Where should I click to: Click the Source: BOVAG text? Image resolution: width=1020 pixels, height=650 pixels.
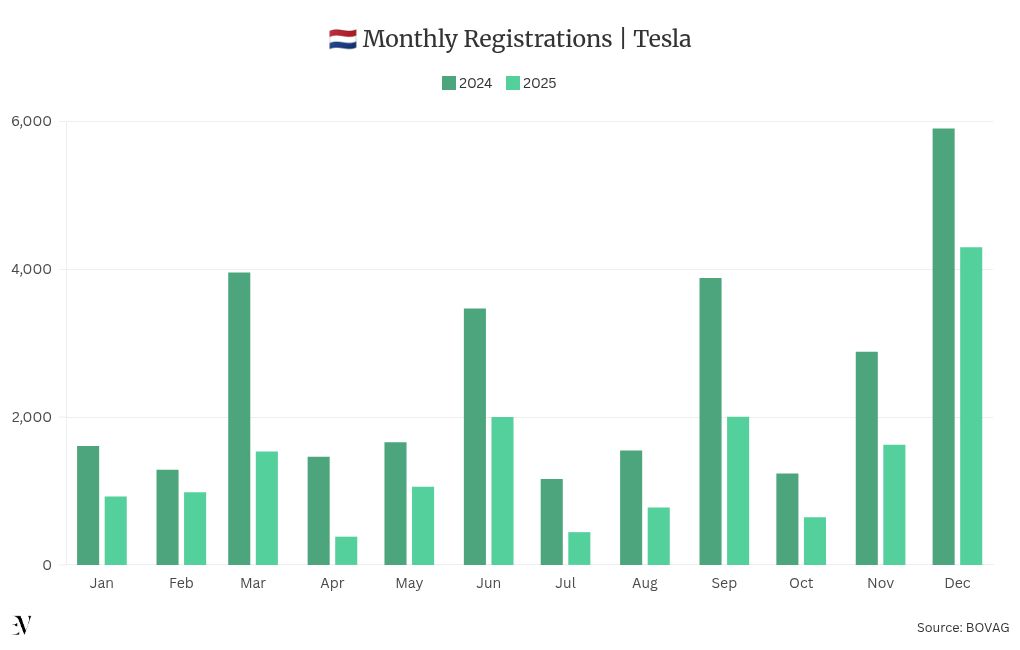coord(962,627)
